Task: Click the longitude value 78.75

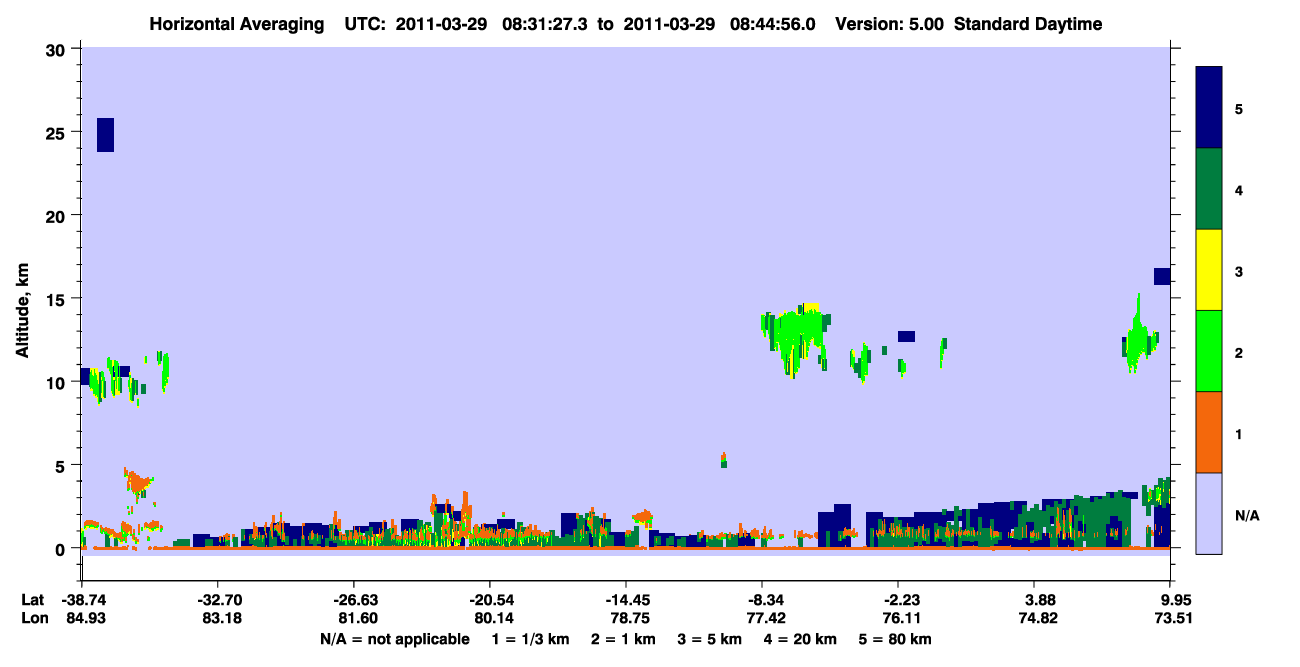Action: [x=629, y=618]
